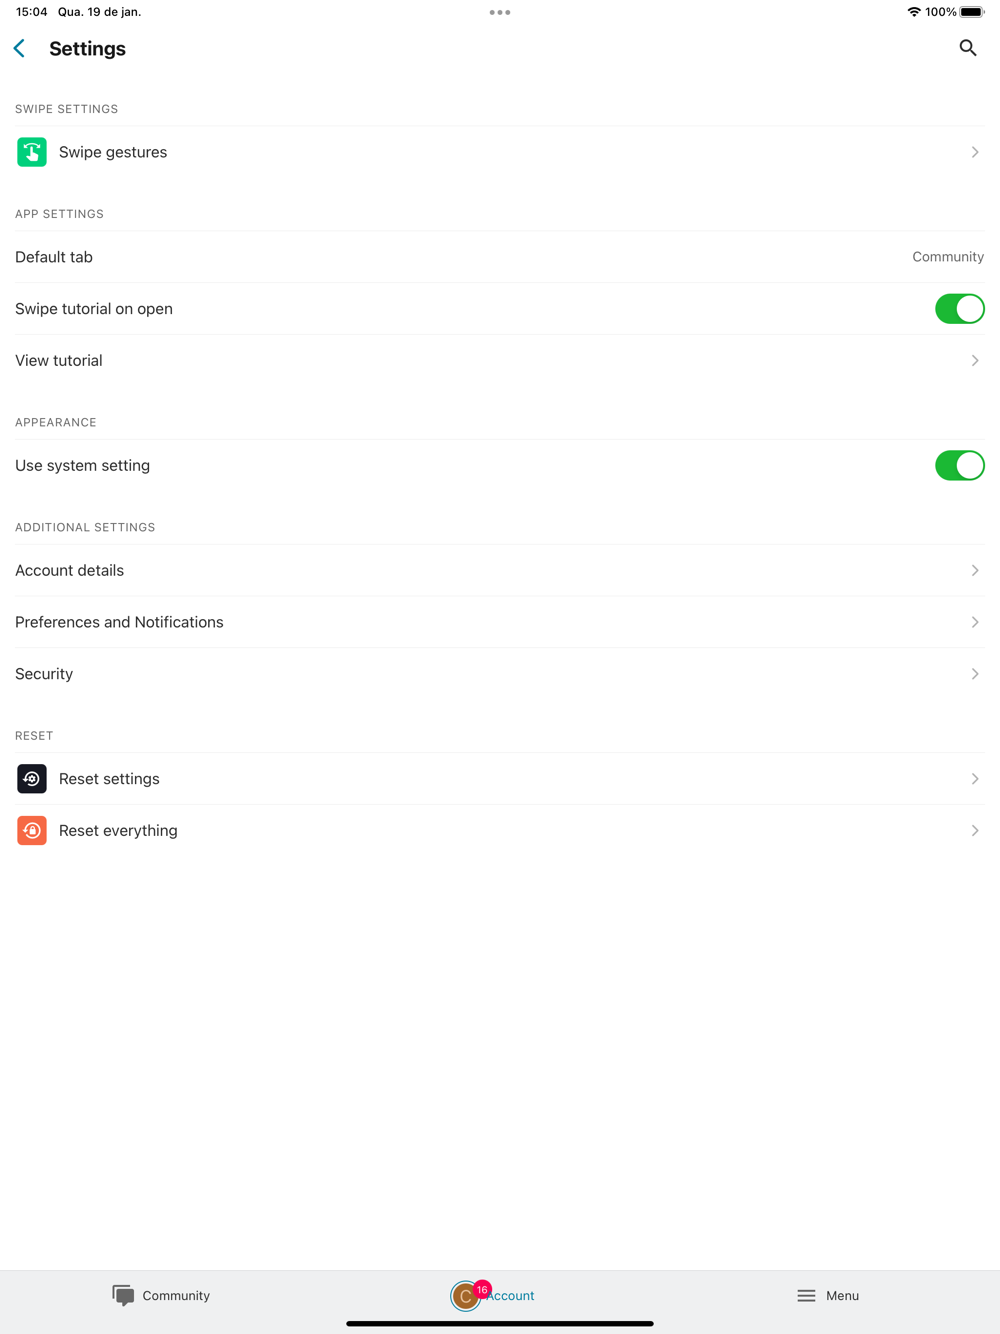Viewport: 1000px width, 1334px height.
Task: Tap the Community chat bubble icon
Action: pyautogui.click(x=123, y=1296)
